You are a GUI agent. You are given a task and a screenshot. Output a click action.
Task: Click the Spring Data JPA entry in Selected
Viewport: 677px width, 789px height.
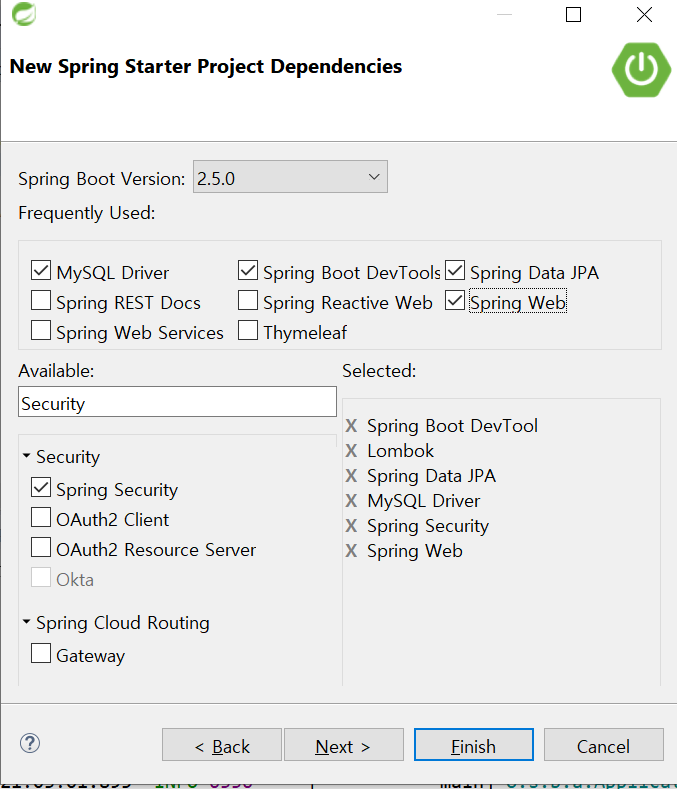[x=431, y=476]
